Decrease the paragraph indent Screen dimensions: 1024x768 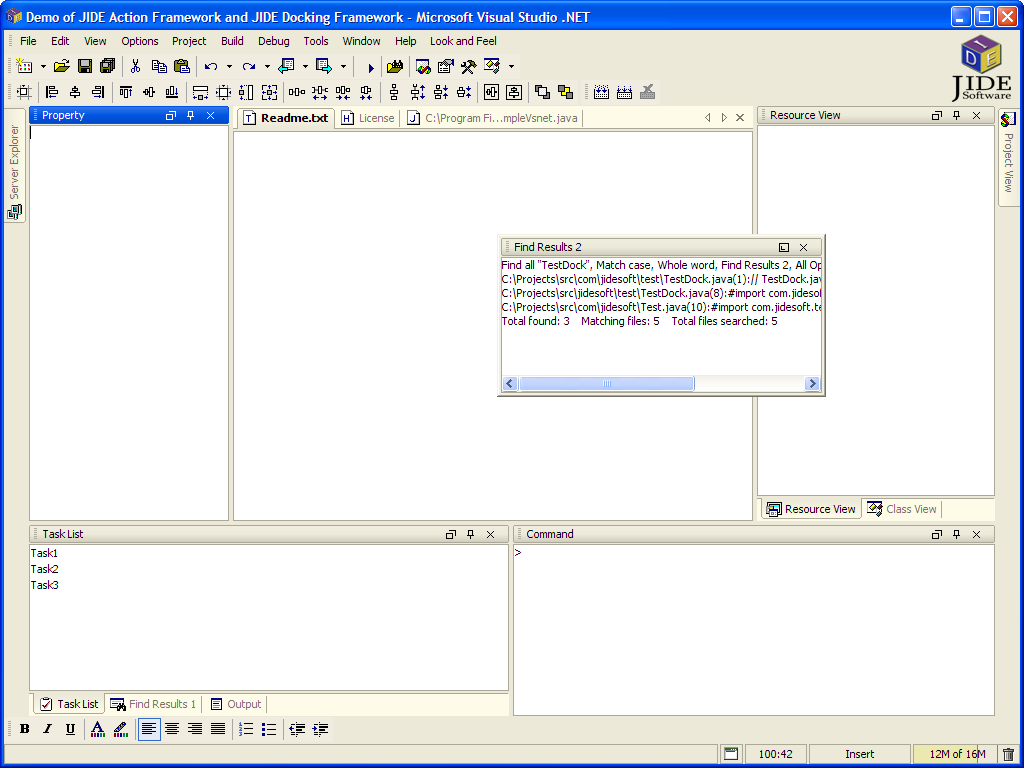click(x=297, y=729)
